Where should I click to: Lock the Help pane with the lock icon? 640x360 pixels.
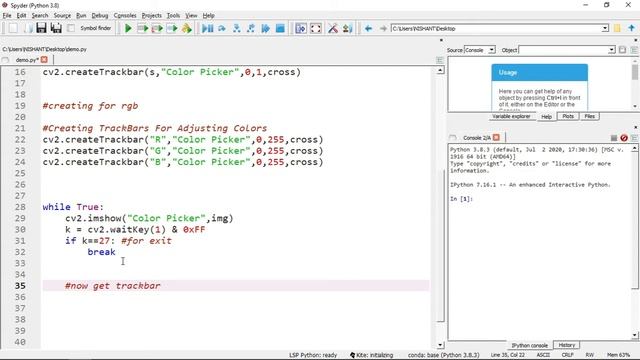click(622, 50)
